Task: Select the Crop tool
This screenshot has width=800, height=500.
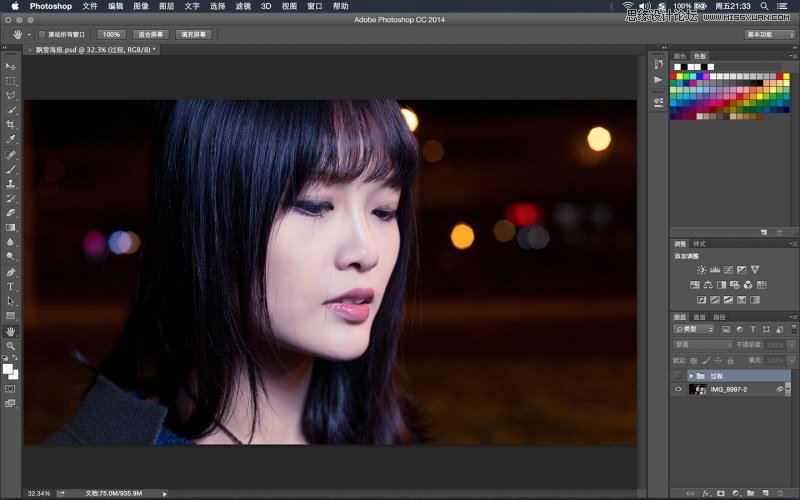Action: (x=11, y=124)
